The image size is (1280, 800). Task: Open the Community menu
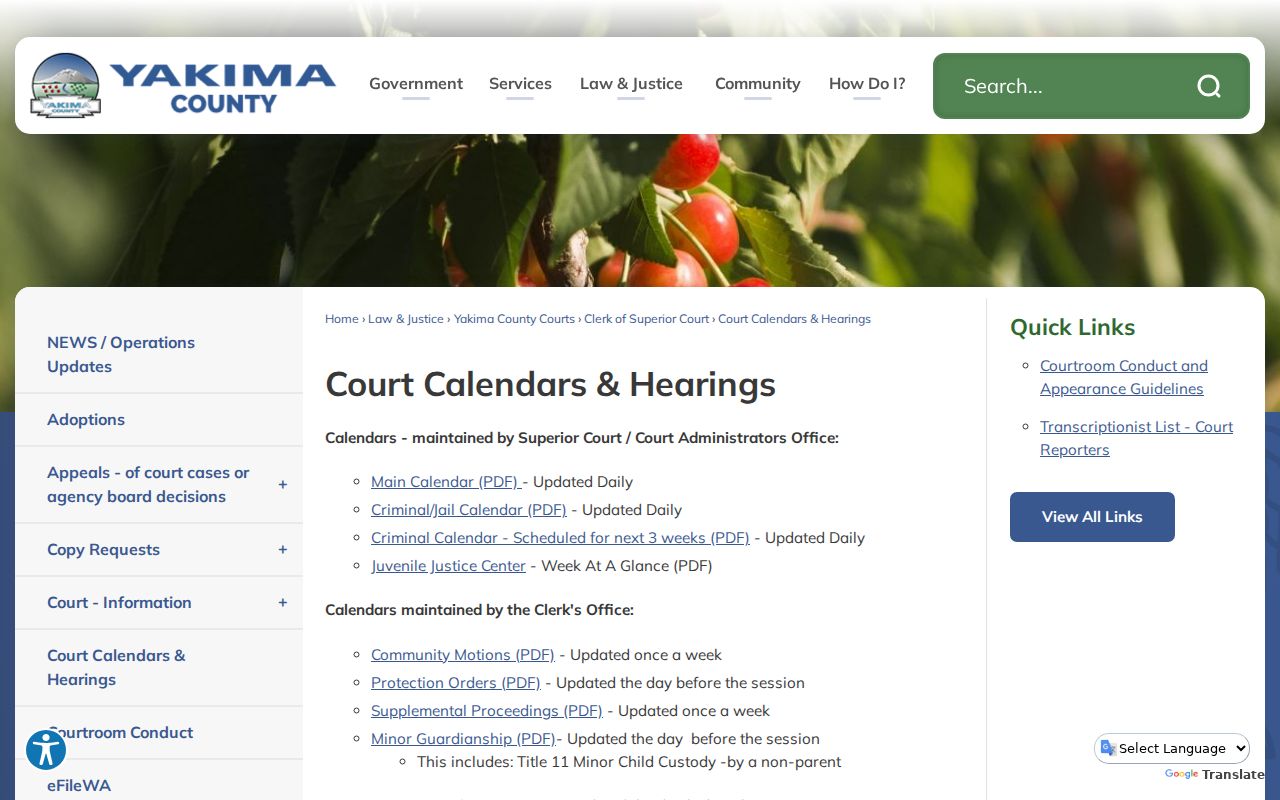tap(758, 84)
